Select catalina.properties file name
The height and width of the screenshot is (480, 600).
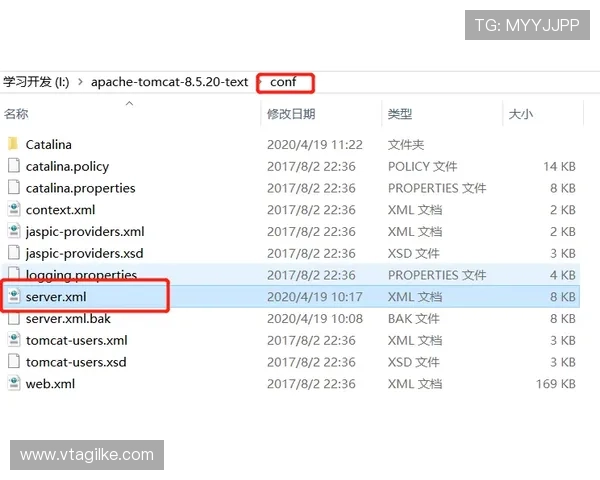[x=80, y=188]
